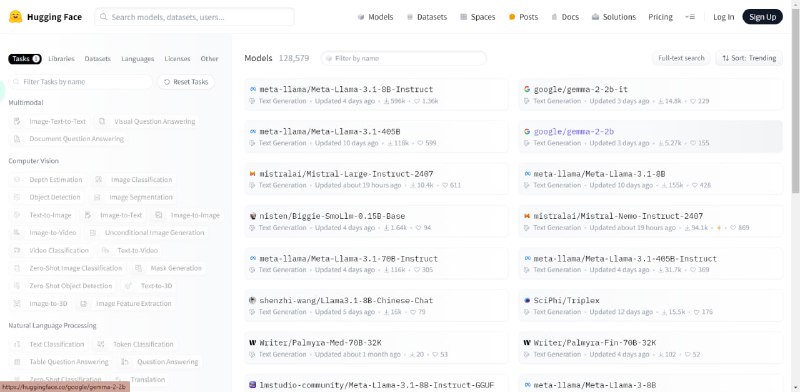Toggle the Depth Estimation task filter

pyautogui.click(x=48, y=180)
